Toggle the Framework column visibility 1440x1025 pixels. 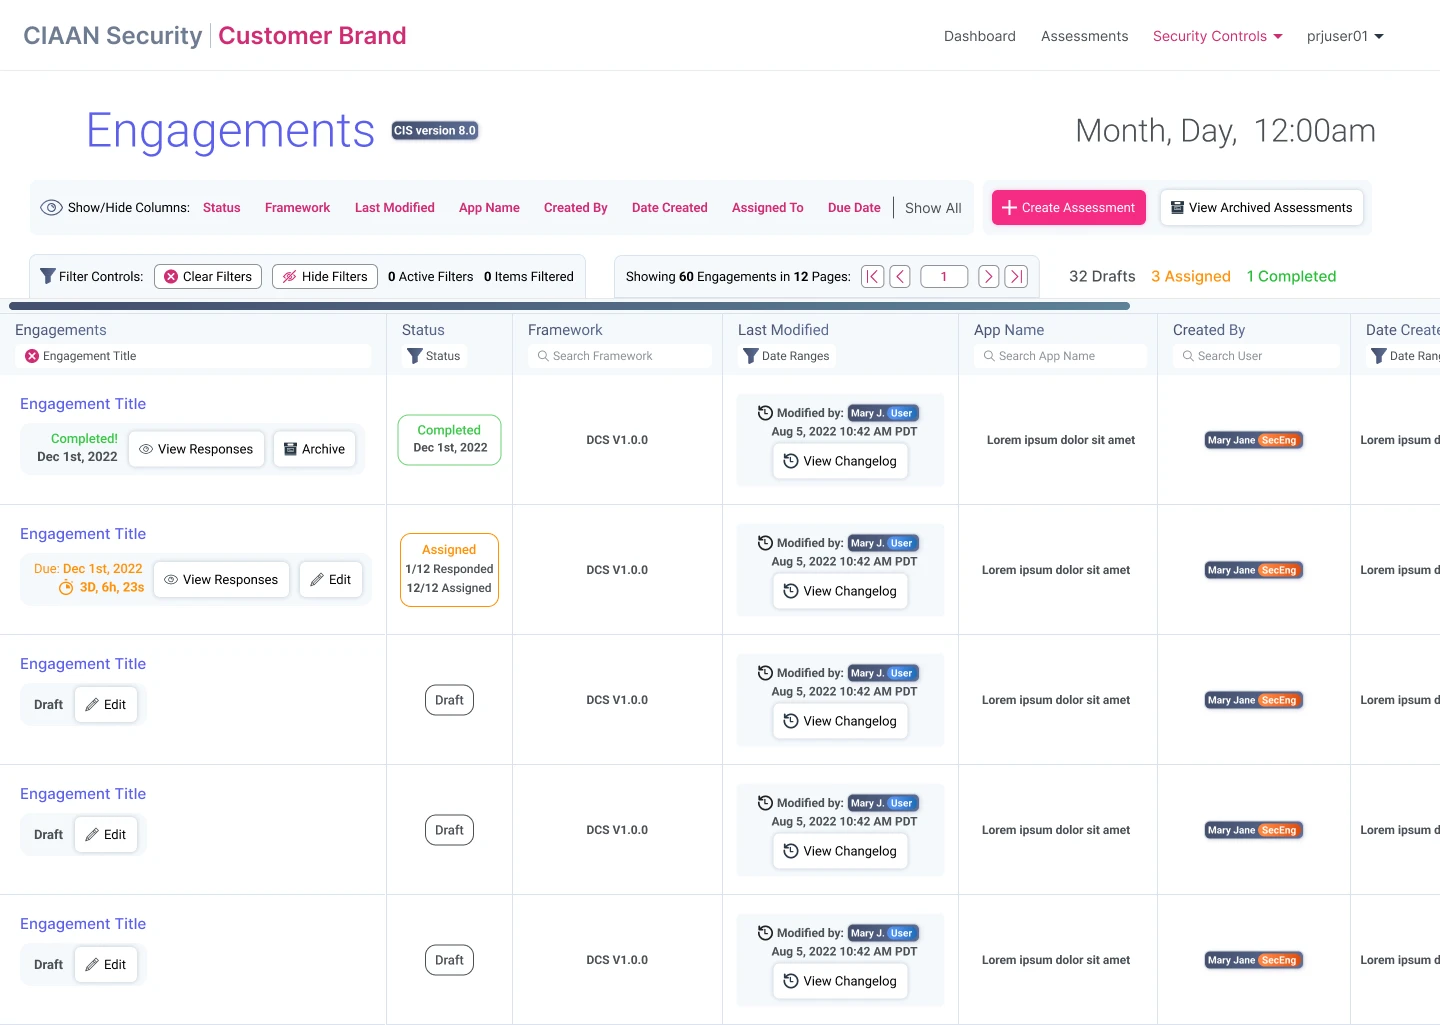pos(297,208)
